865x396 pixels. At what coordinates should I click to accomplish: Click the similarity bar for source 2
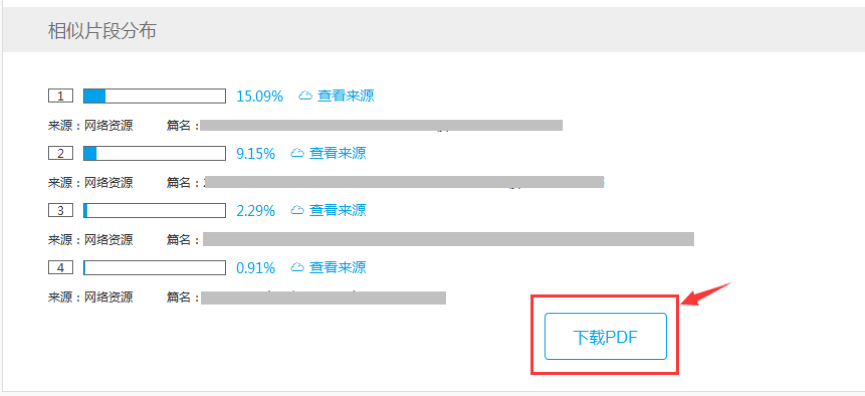154,153
